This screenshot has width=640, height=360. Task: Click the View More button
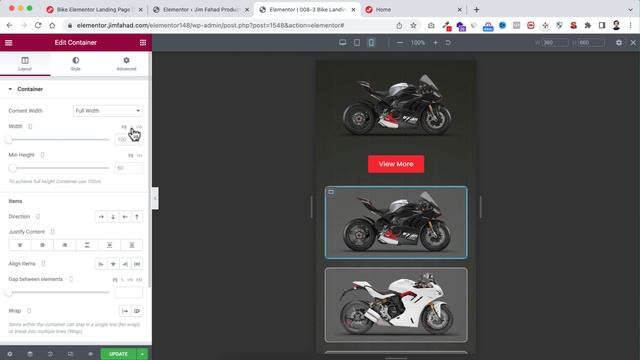click(x=396, y=164)
